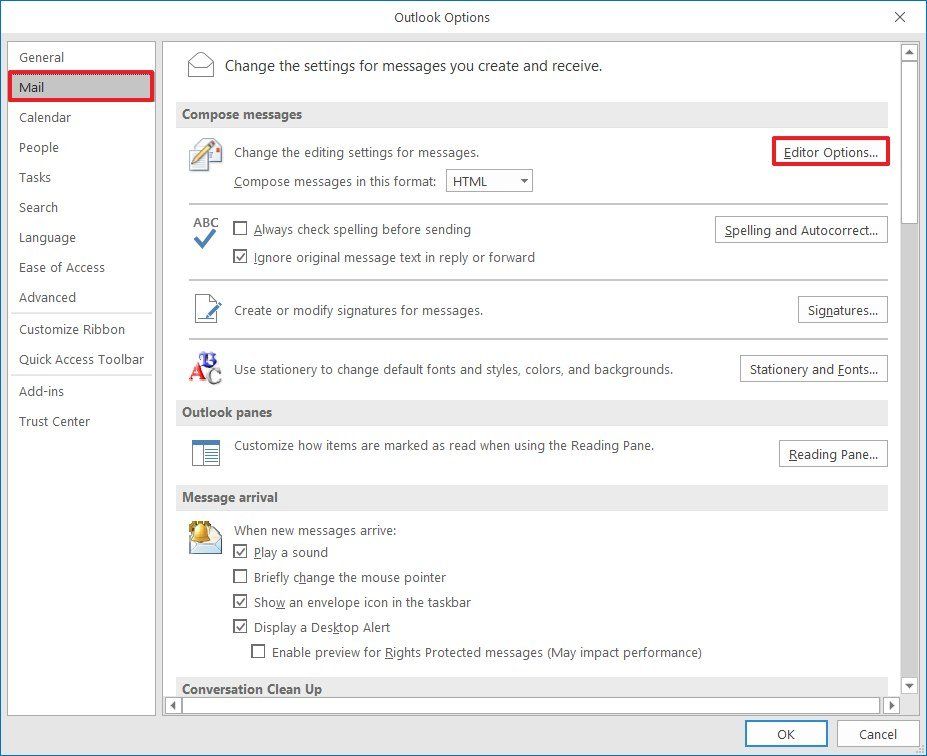Confirm changes with the OK button
The image size is (927, 756).
pos(786,733)
